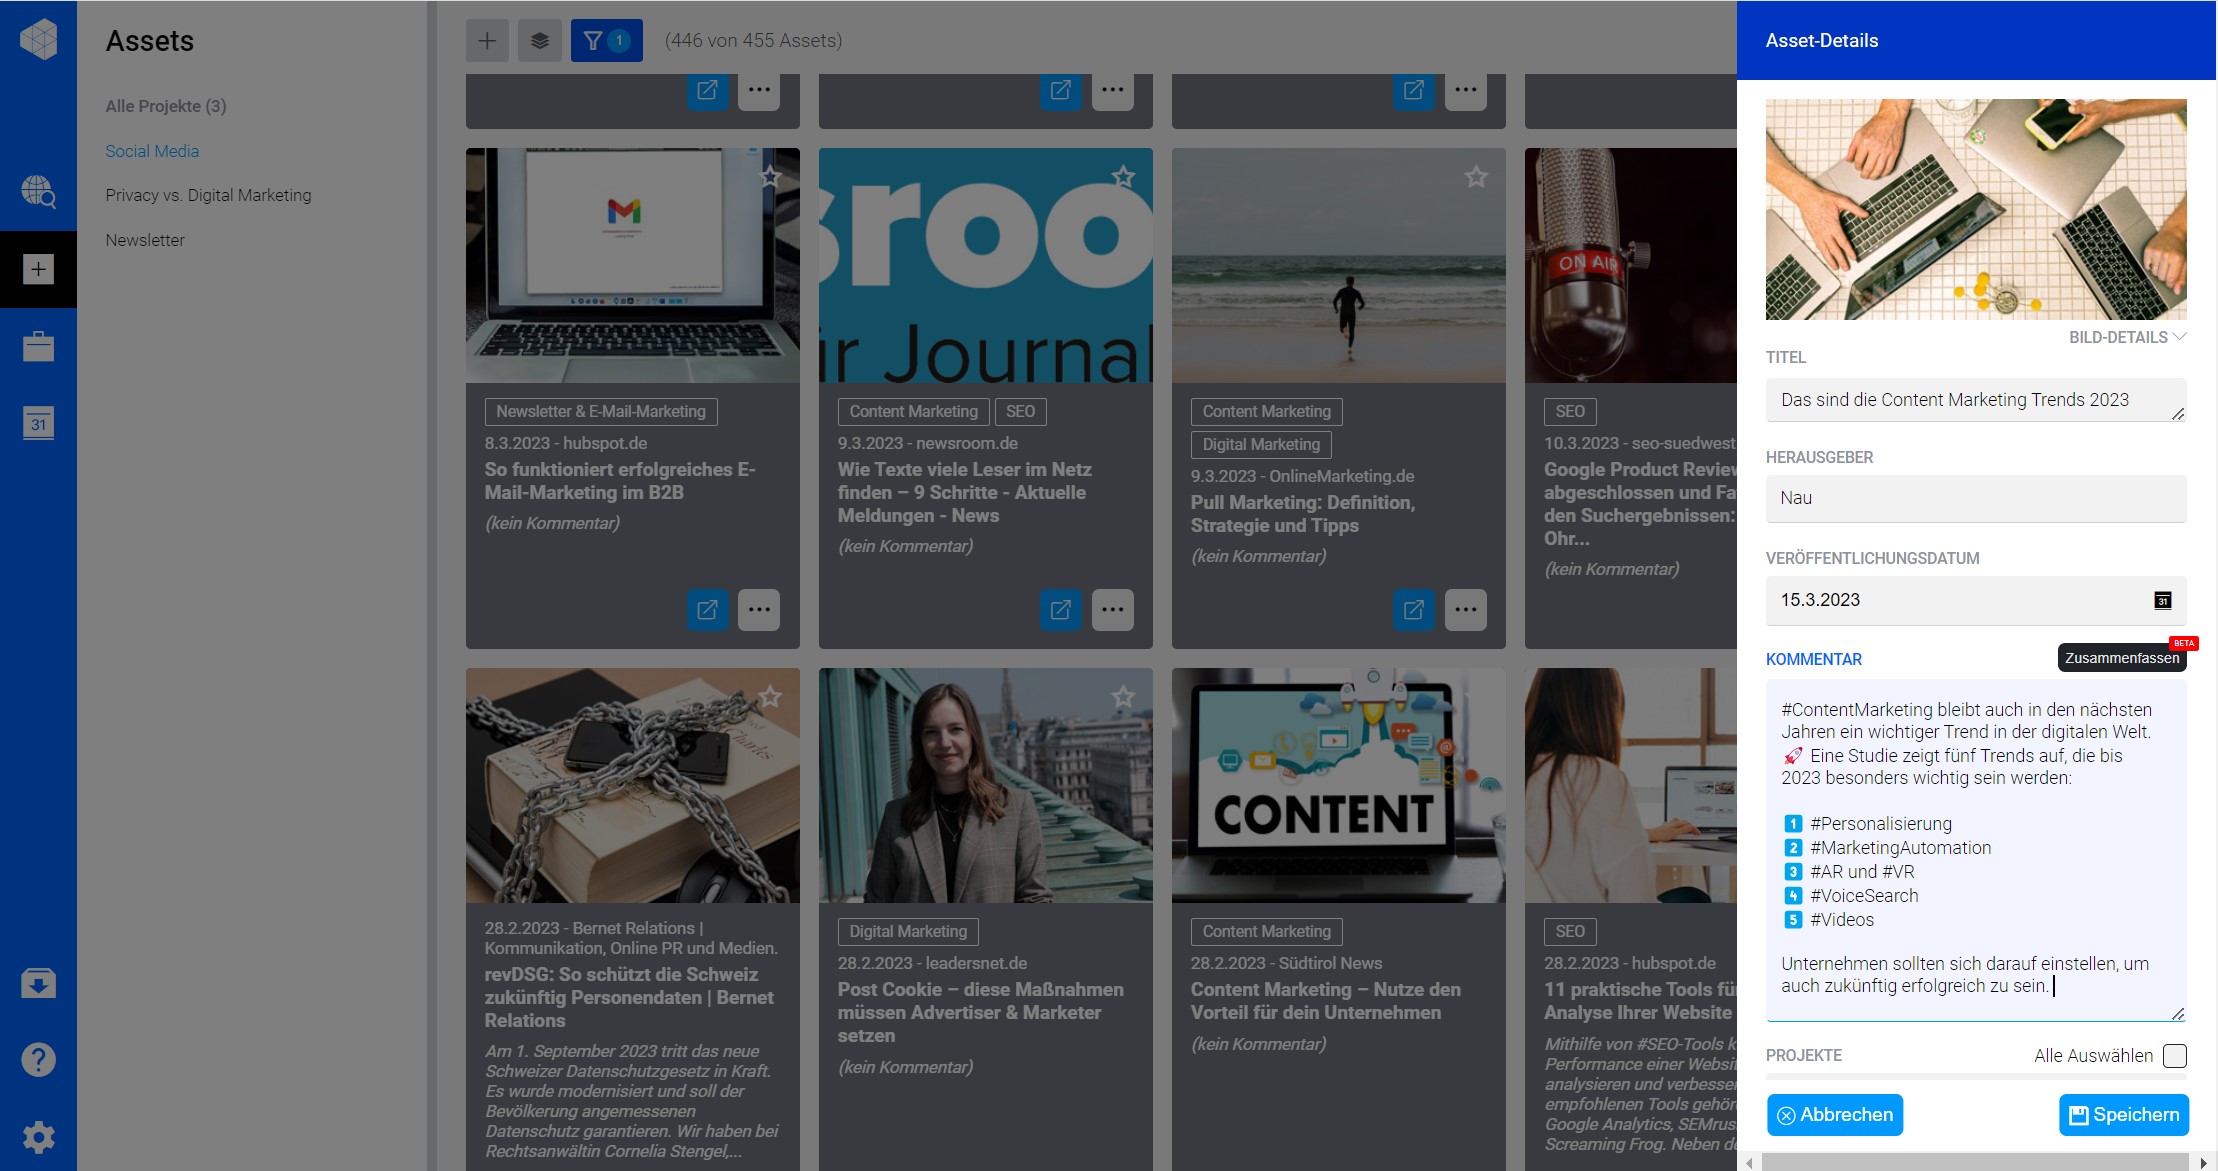Open more options on newsroom.de card
This screenshot has width=2218, height=1171.
click(1113, 609)
